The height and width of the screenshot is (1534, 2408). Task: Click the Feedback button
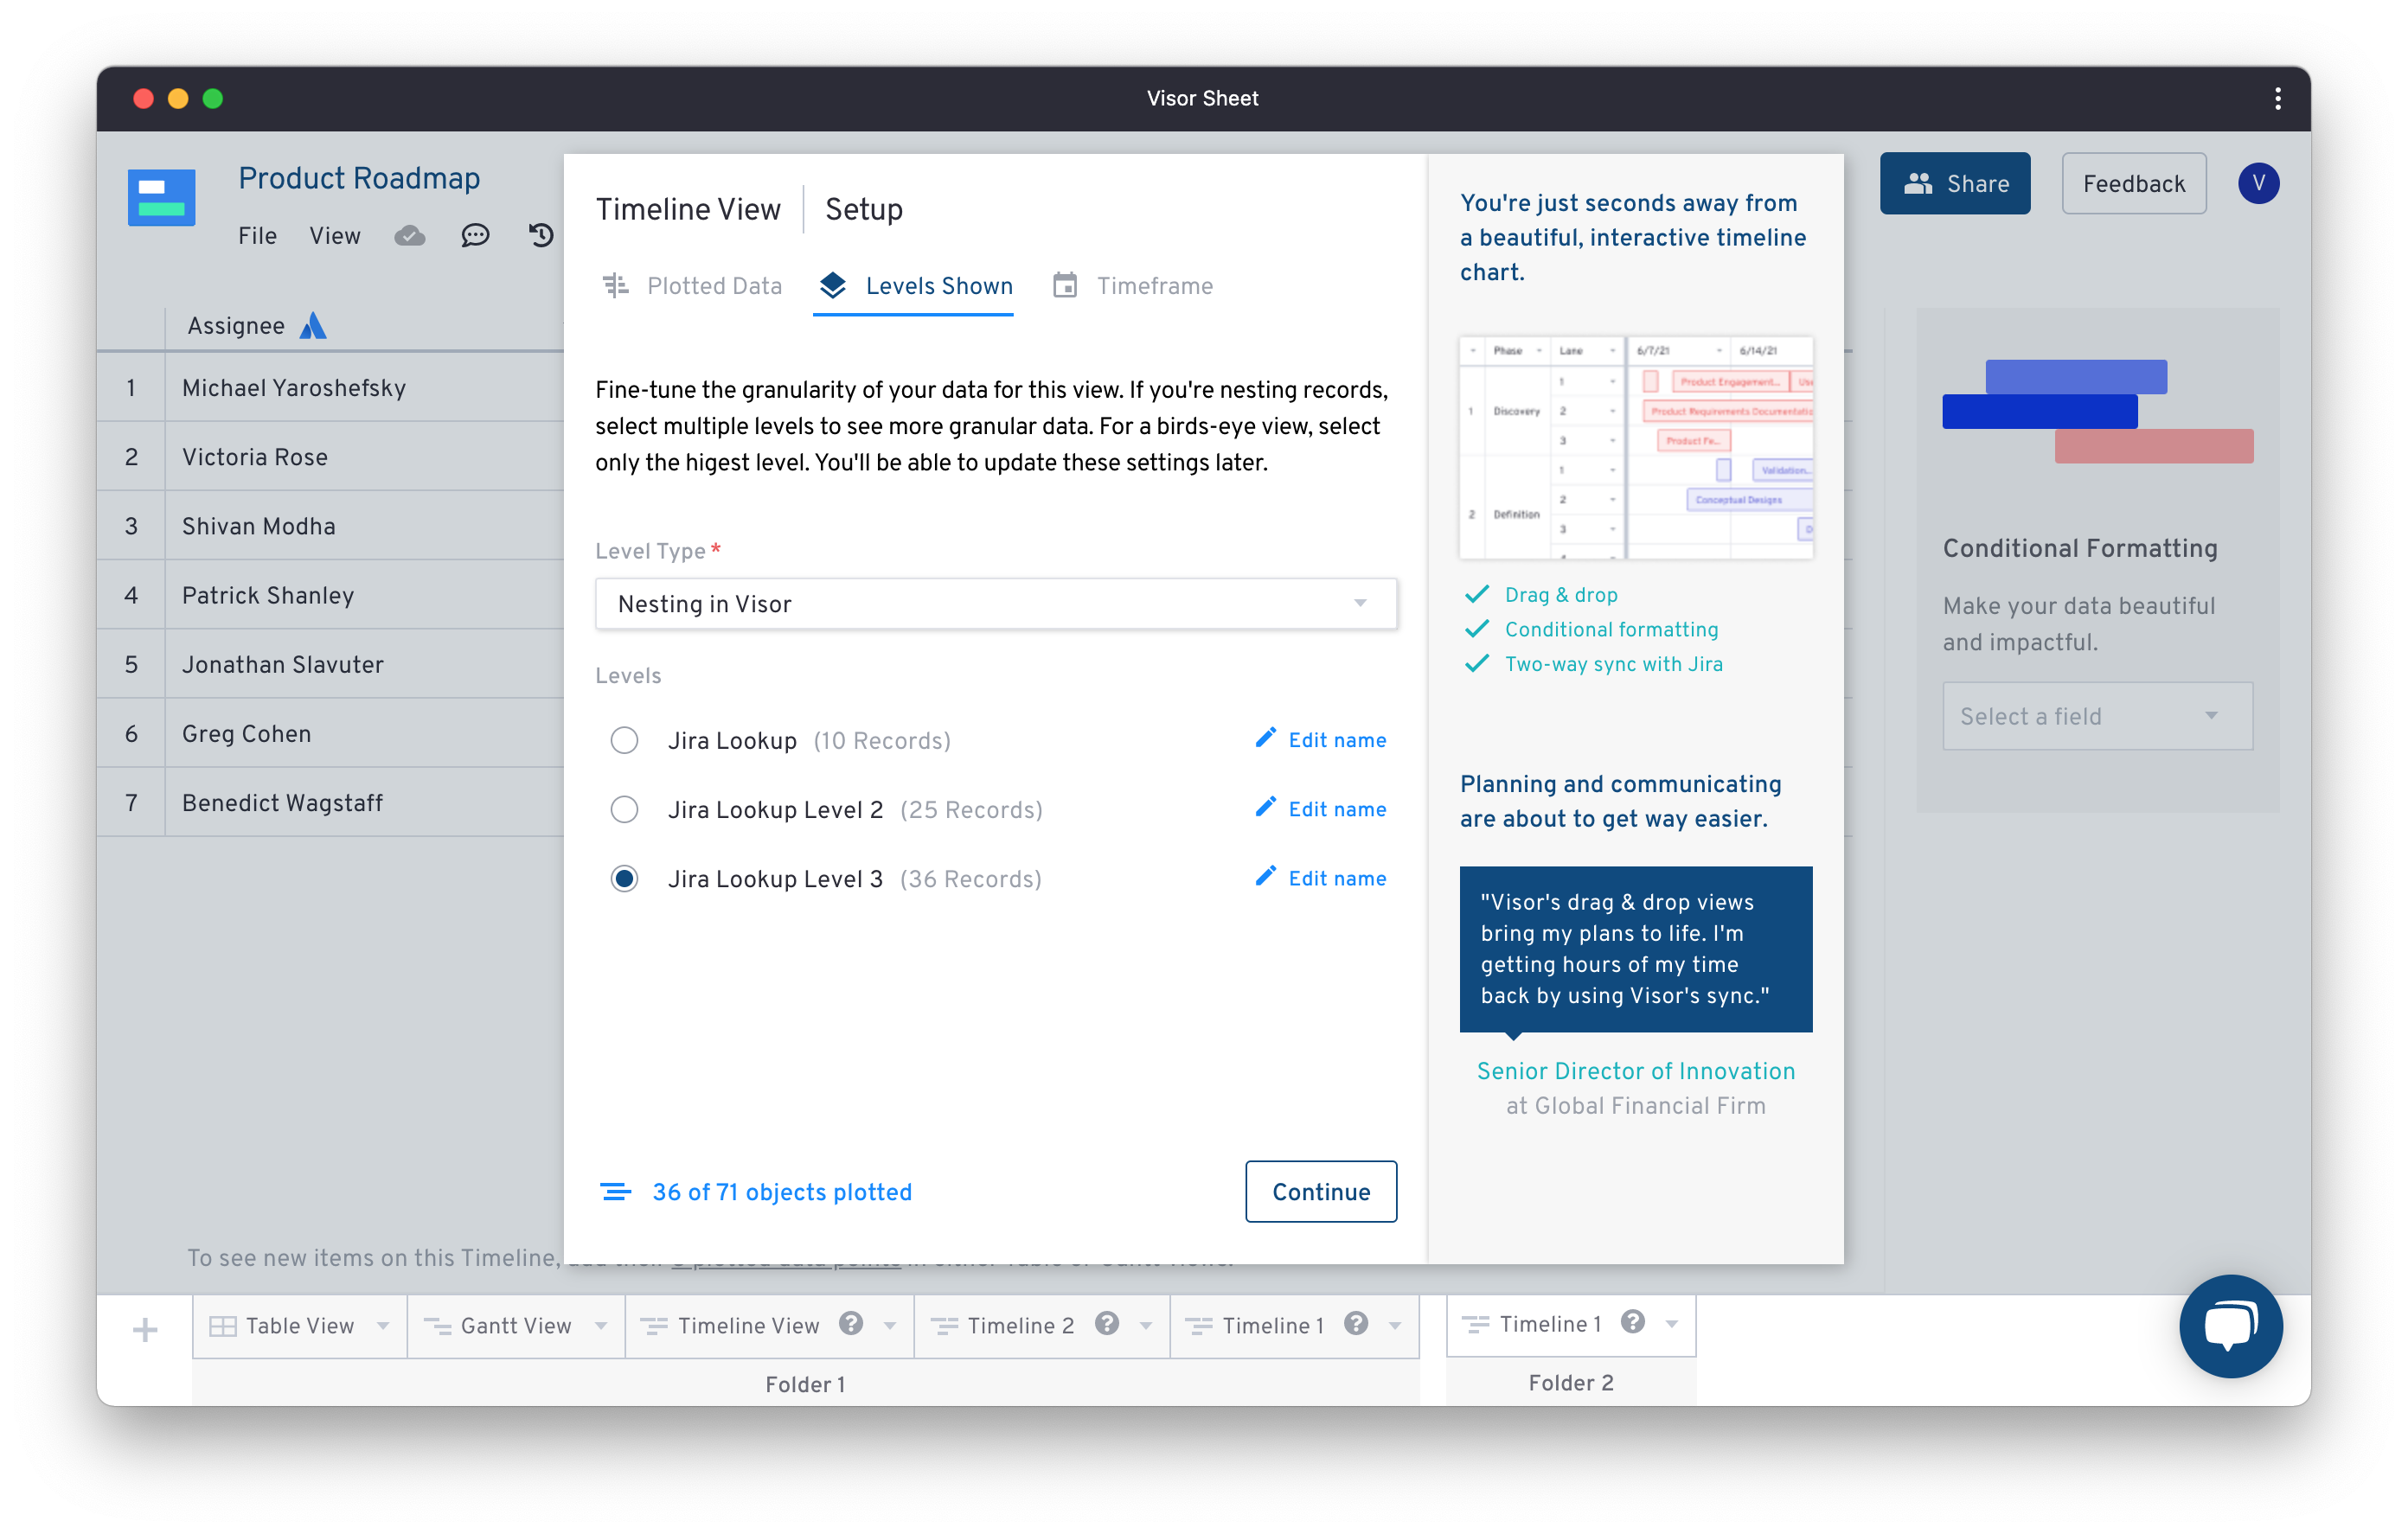(2134, 184)
